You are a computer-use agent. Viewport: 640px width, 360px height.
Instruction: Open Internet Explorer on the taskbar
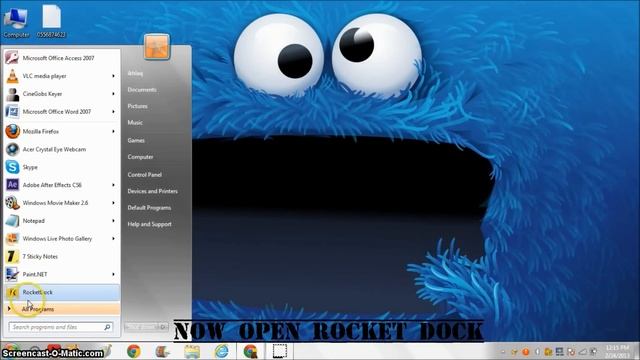pyautogui.click(x=222, y=351)
